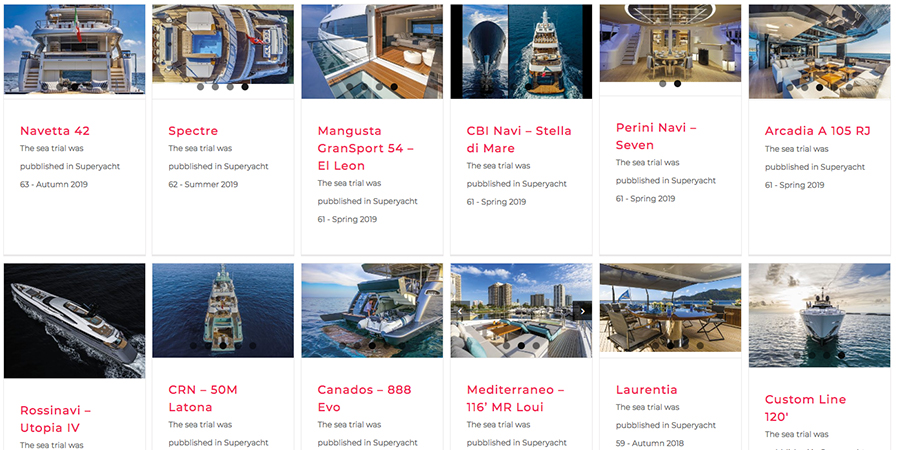Screen dimensions: 900x450
Task: Open CBI Navi – Stella di Mare title
Action: click(519, 139)
